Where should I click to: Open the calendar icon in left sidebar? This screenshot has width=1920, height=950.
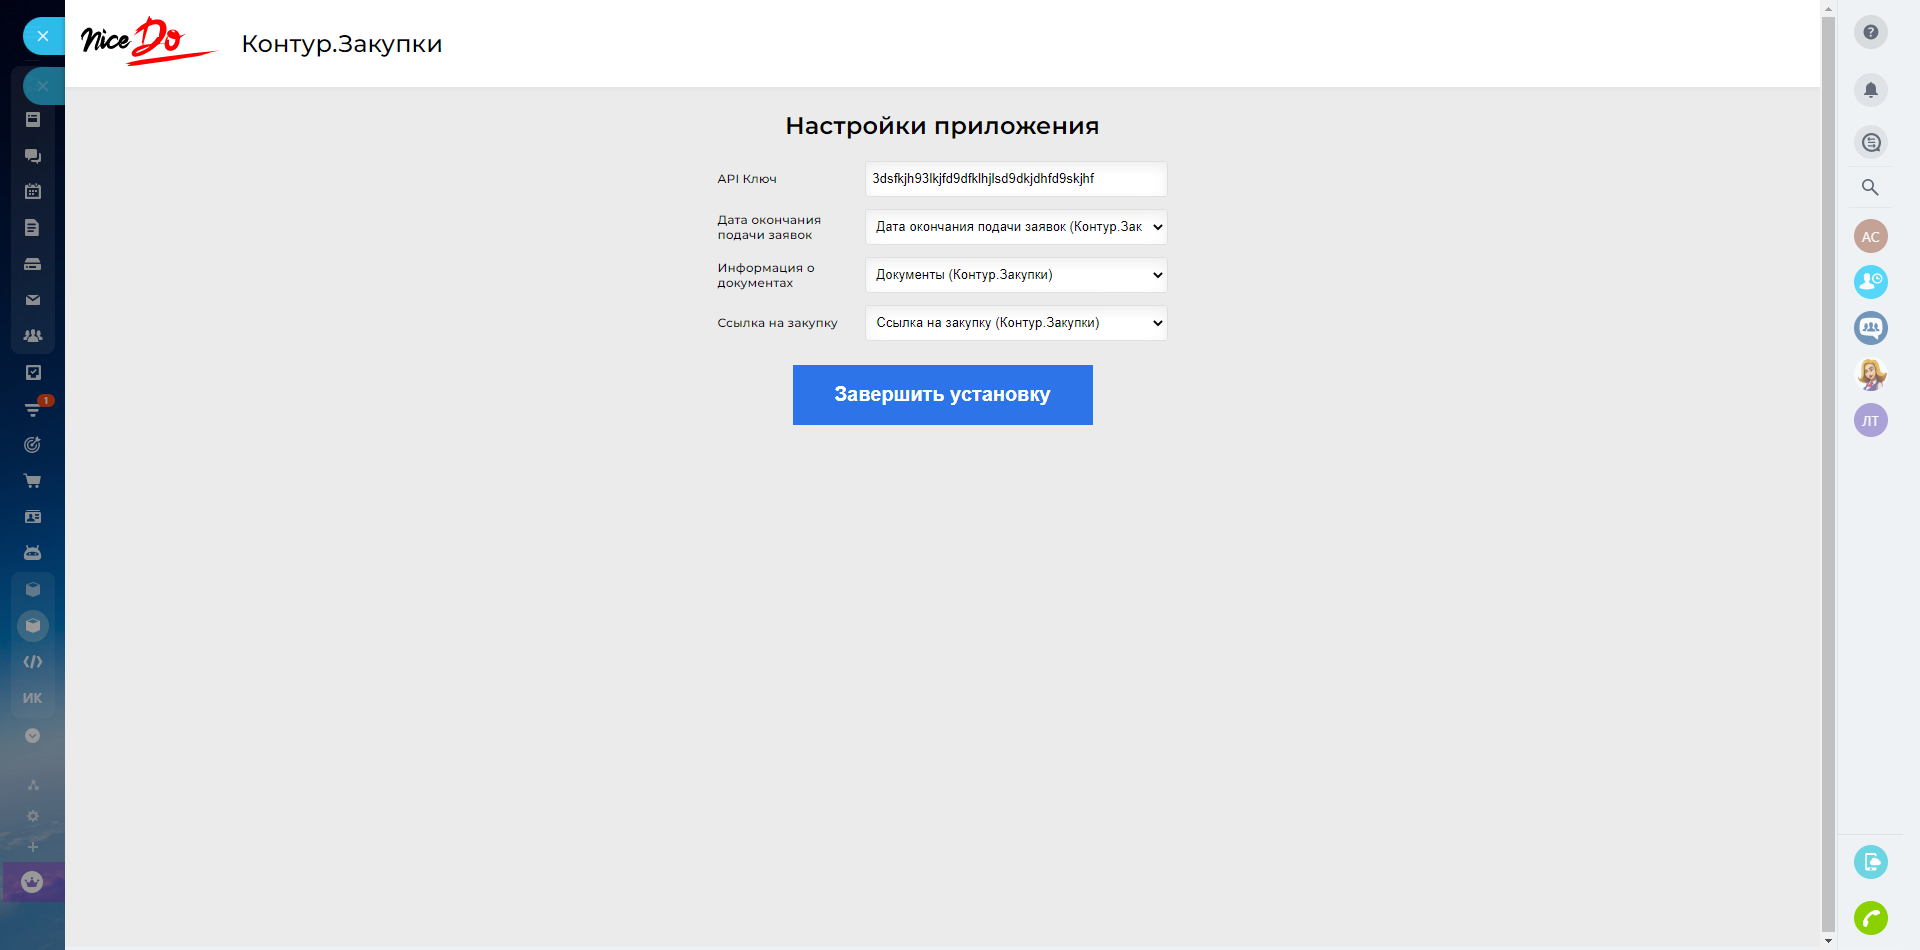[x=33, y=192]
